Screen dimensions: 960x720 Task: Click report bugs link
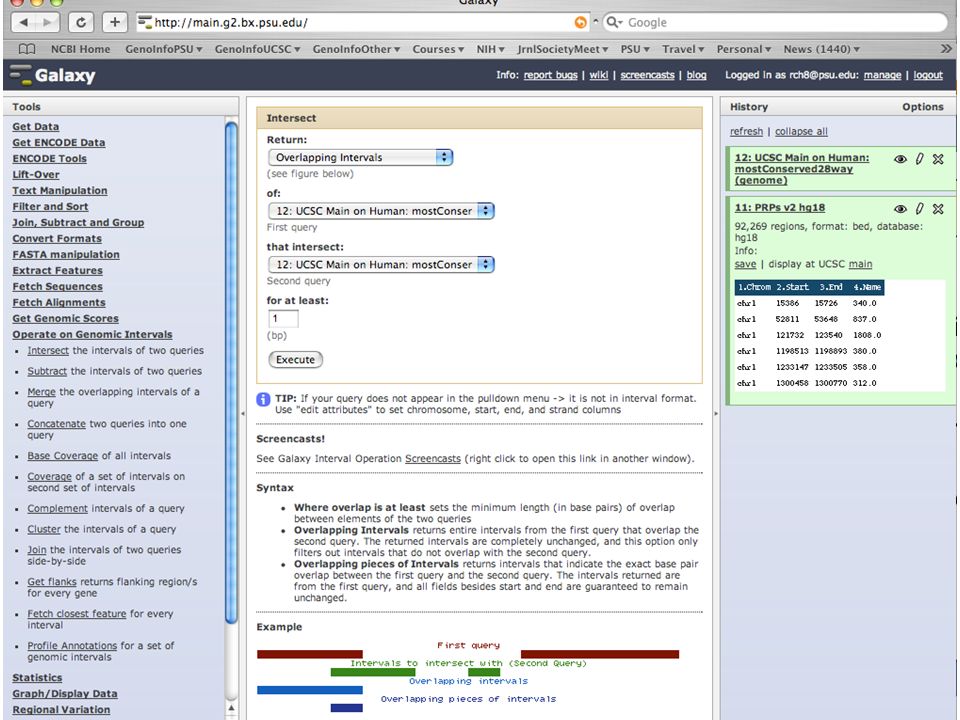point(550,75)
